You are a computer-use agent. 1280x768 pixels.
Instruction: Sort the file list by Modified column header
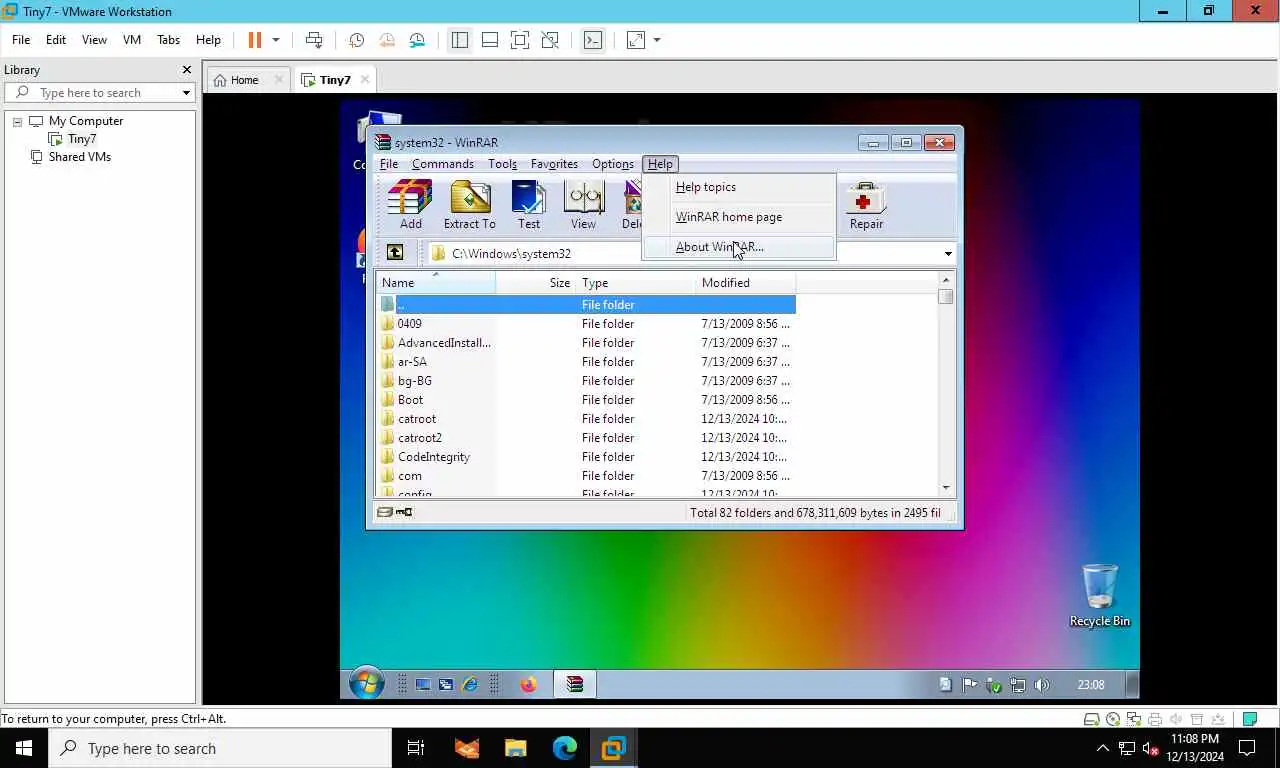click(x=745, y=283)
